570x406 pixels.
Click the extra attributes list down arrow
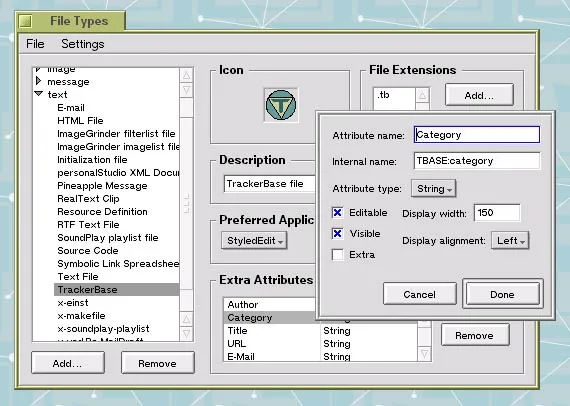coord(424,353)
